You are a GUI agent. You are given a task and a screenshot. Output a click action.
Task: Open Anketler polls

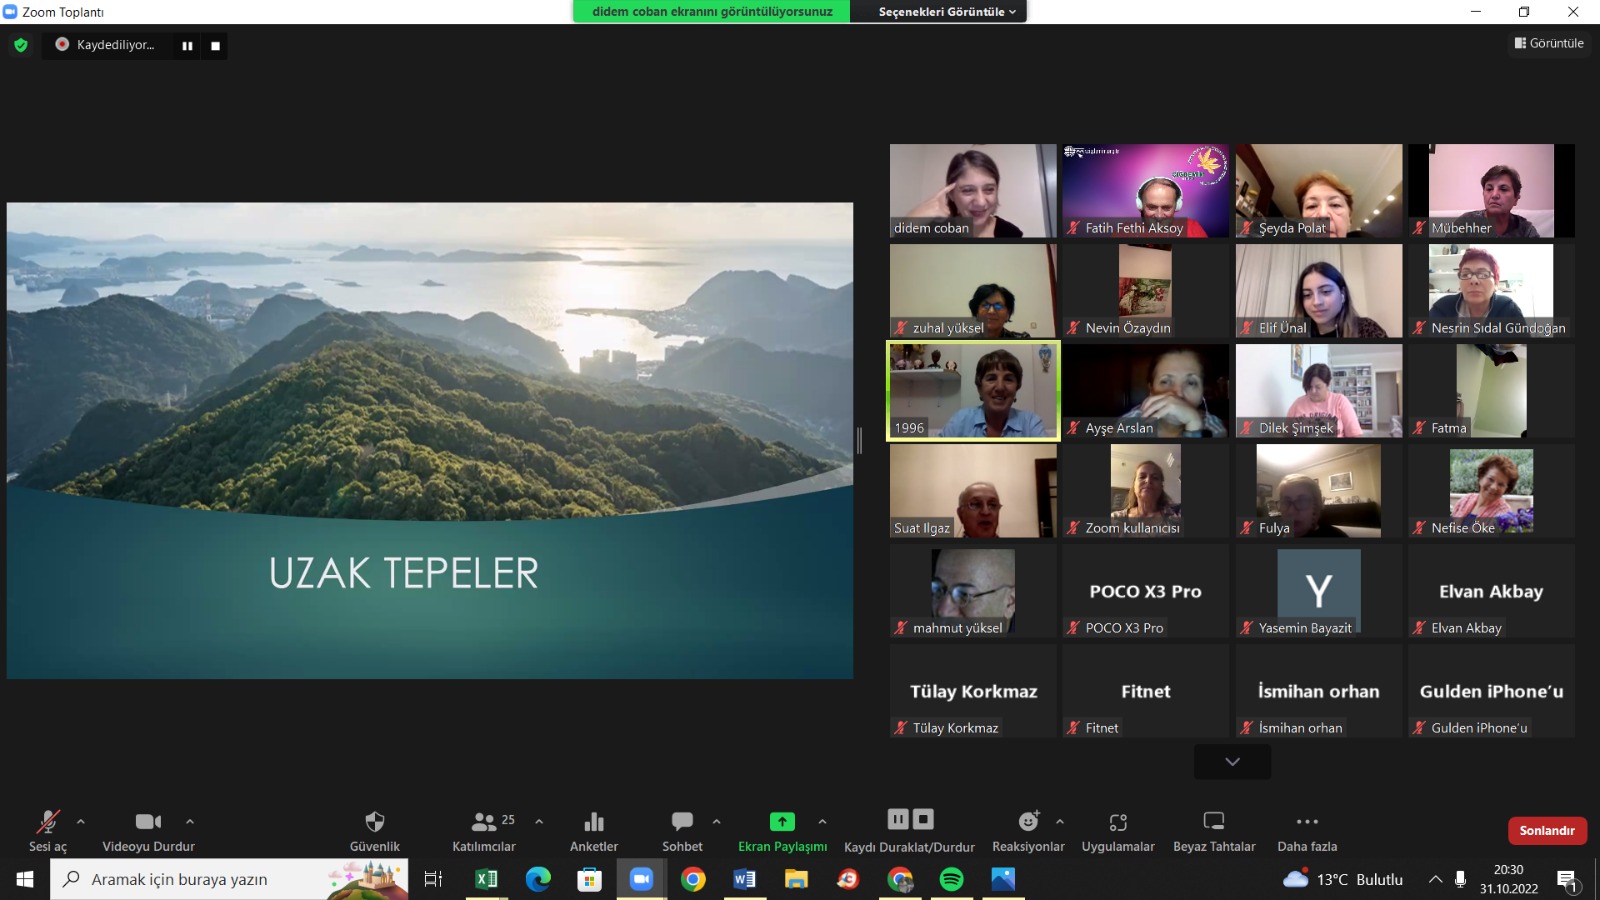tap(594, 831)
